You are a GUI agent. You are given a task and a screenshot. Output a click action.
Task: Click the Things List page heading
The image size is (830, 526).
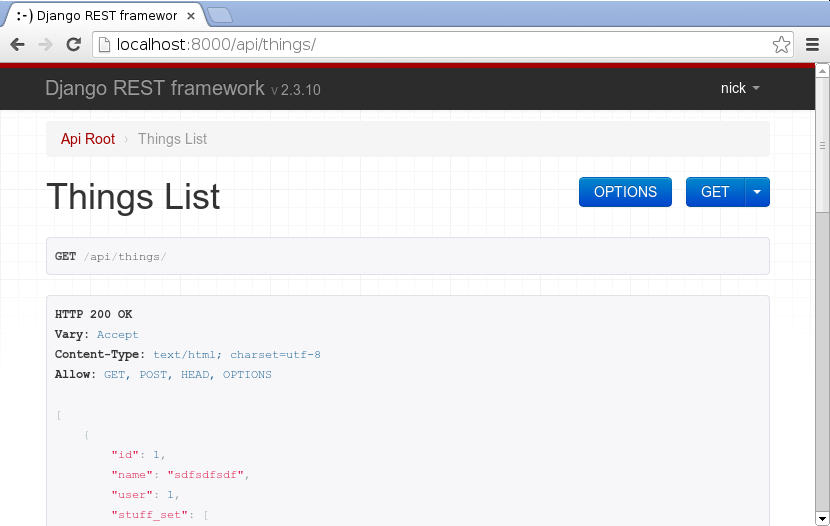[133, 196]
